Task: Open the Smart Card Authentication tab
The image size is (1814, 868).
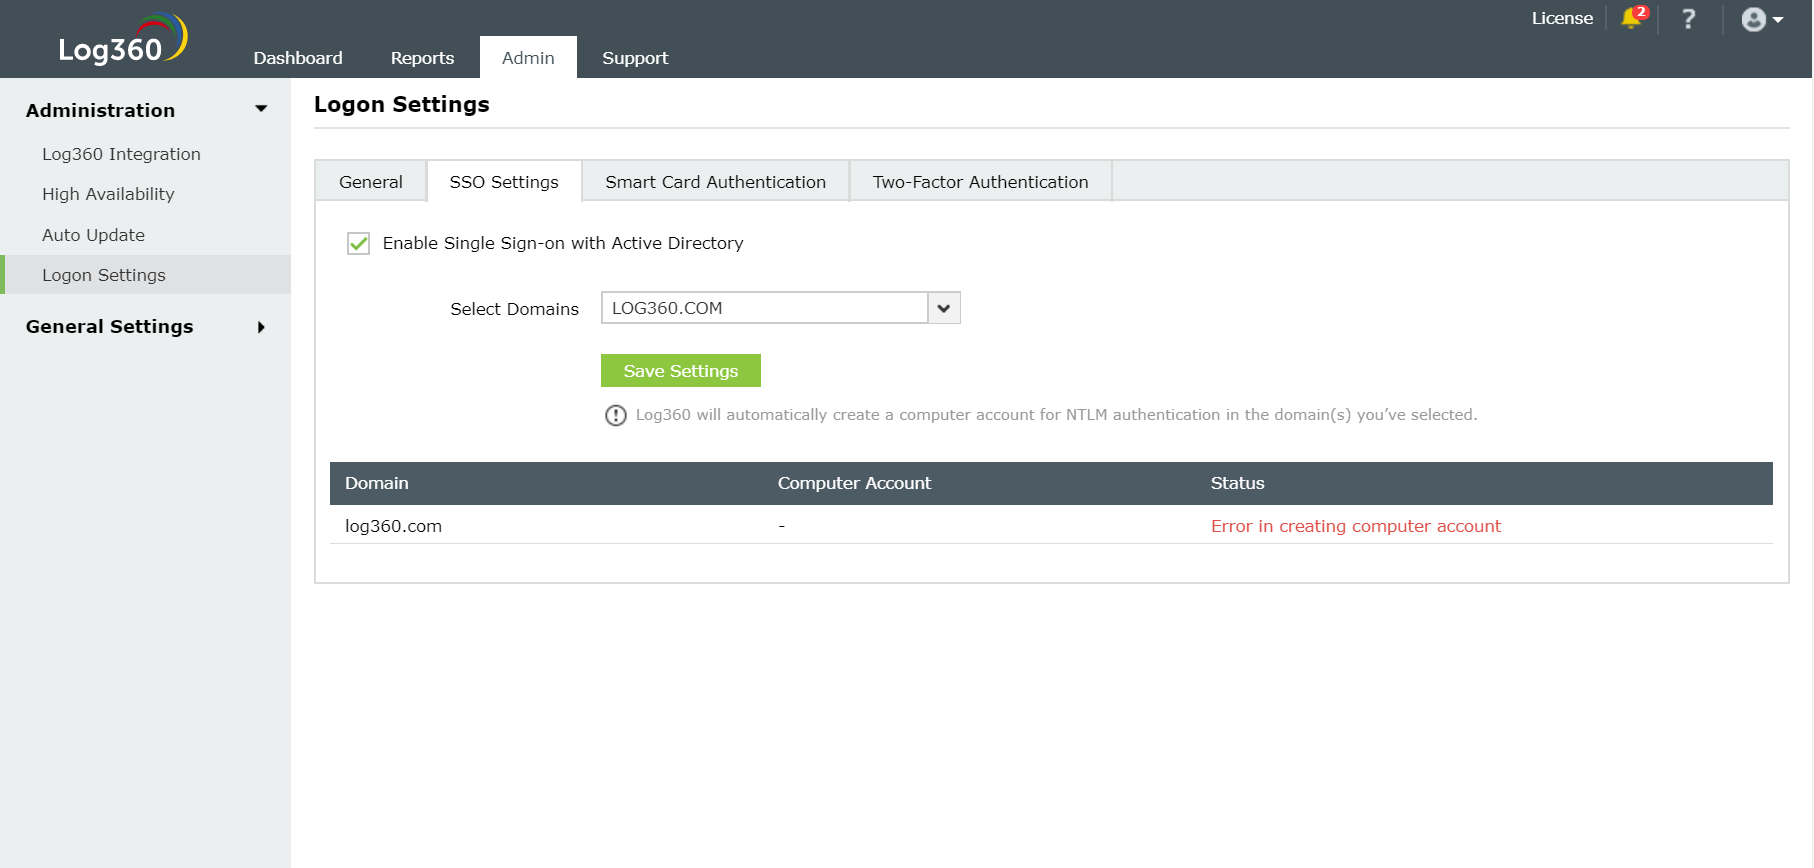Action: 715,182
